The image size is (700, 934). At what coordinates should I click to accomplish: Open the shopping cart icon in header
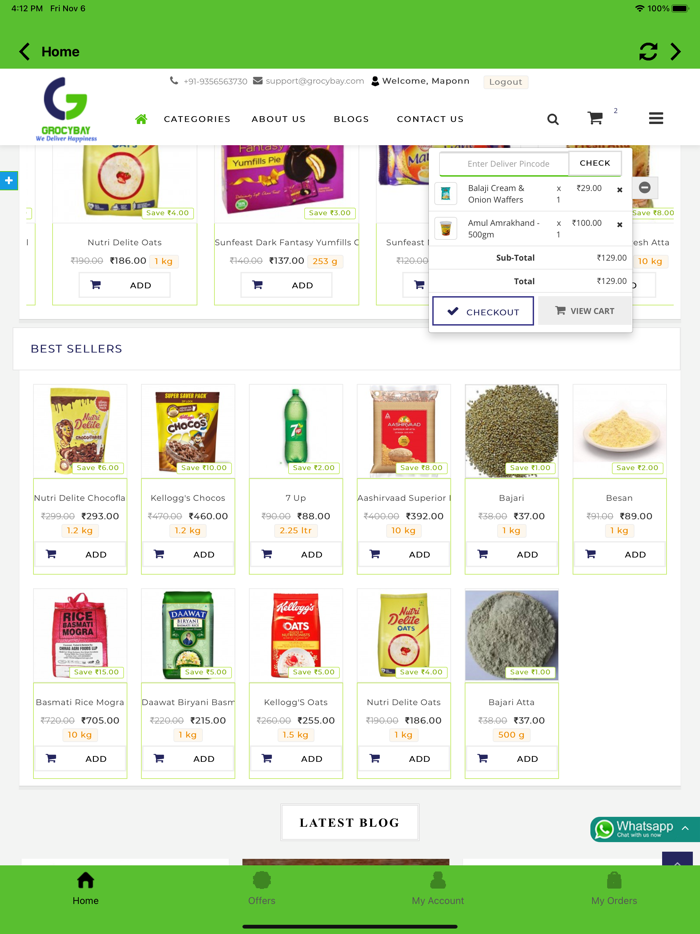pyautogui.click(x=595, y=118)
